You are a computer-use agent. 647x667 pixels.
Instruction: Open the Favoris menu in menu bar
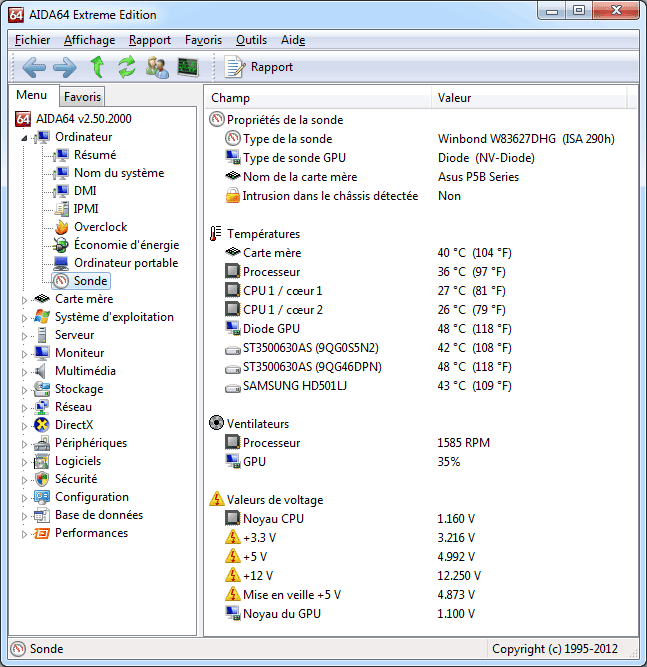coord(203,40)
